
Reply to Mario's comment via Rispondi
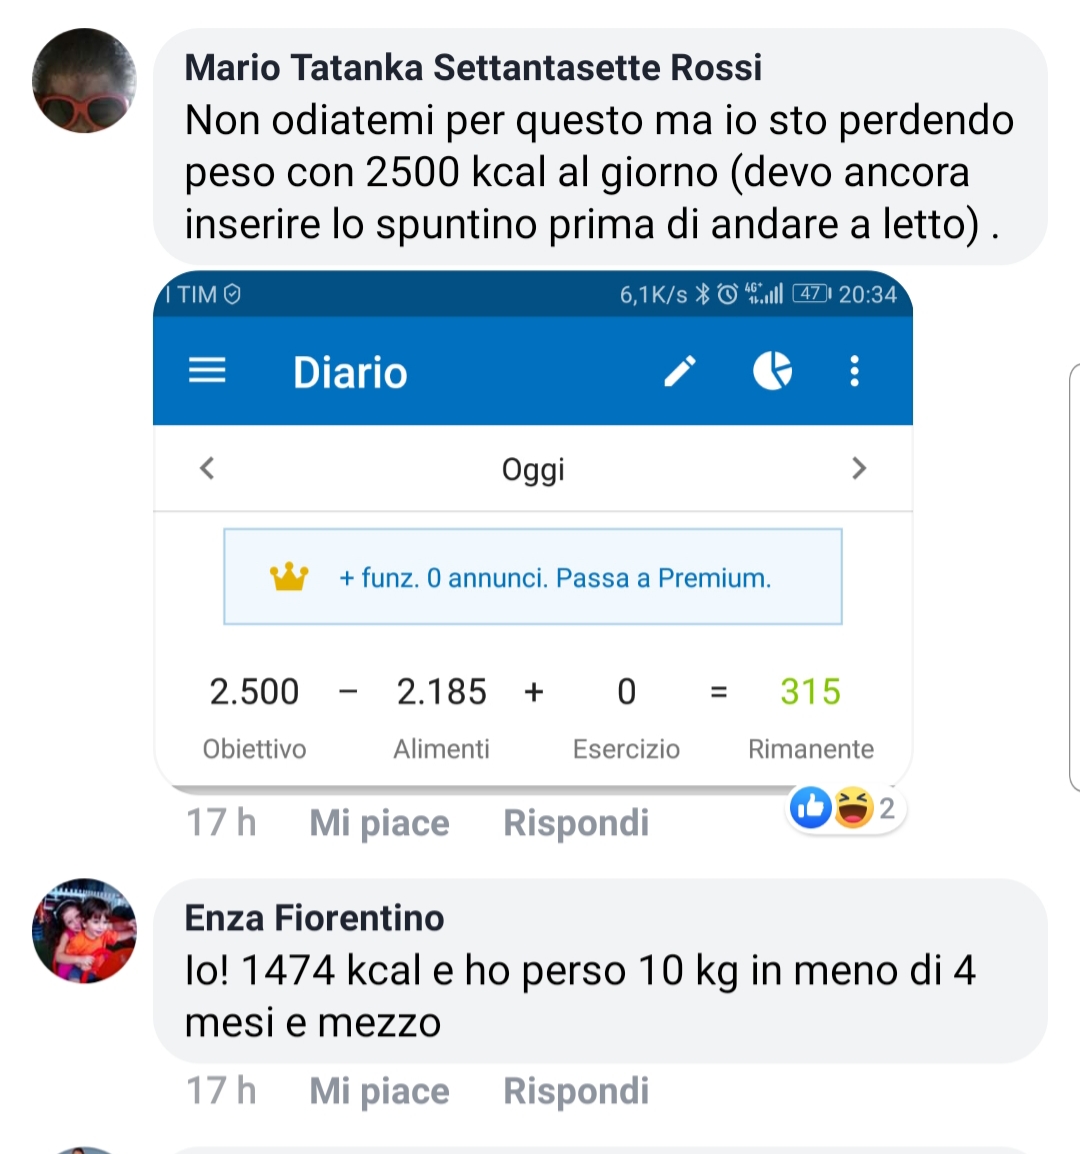(576, 823)
